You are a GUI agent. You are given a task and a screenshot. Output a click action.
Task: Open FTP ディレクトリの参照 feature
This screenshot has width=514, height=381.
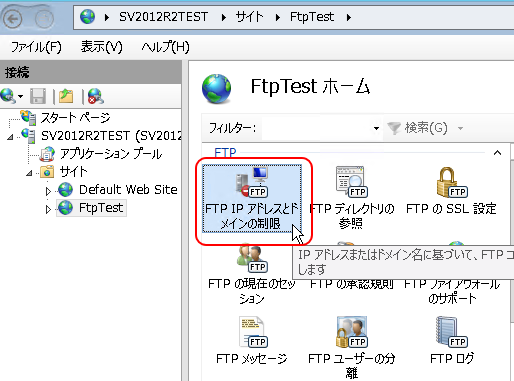click(x=351, y=198)
